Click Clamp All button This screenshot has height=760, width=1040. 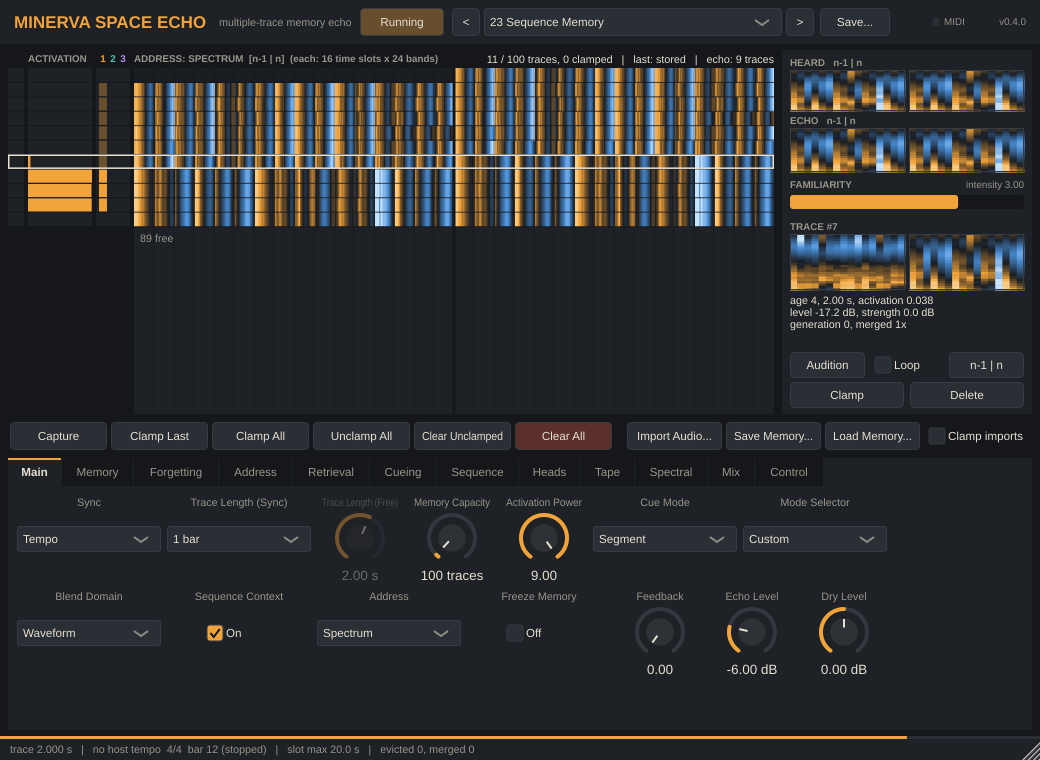coord(260,436)
